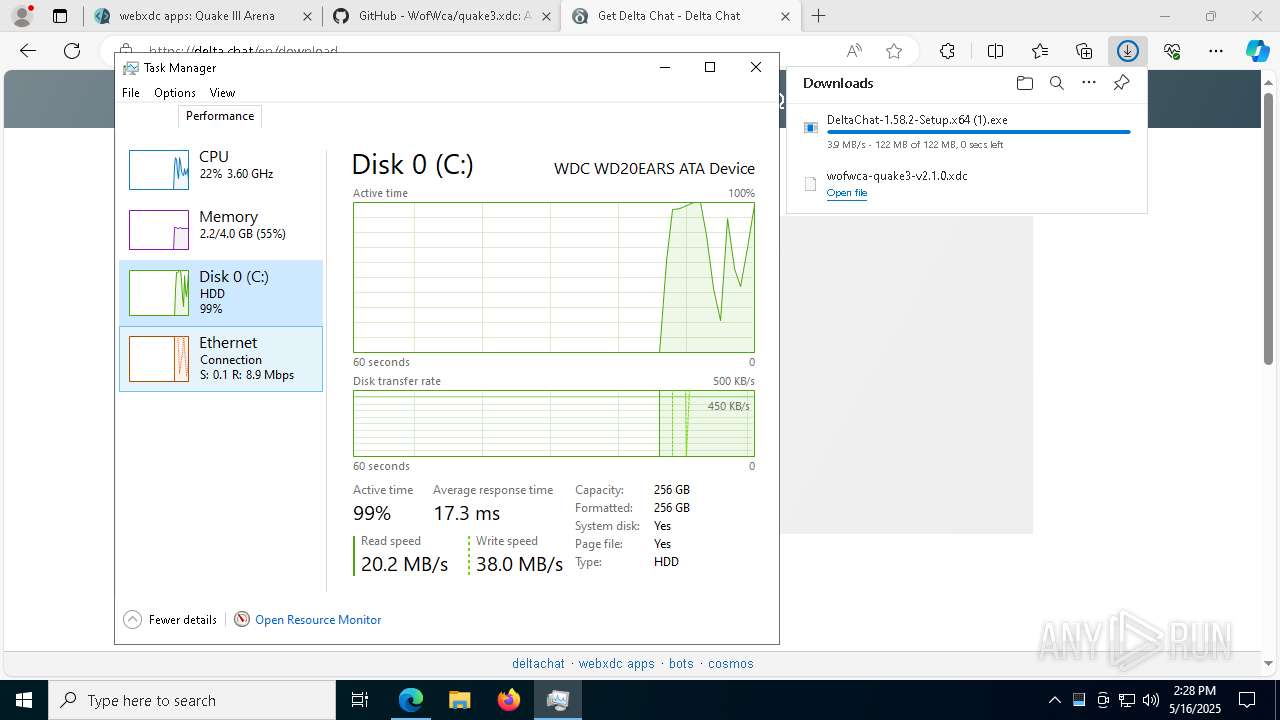The height and width of the screenshot is (720, 1280).
Task: Click the Read speed 20.2 MB/s value
Action: pyautogui.click(x=404, y=565)
